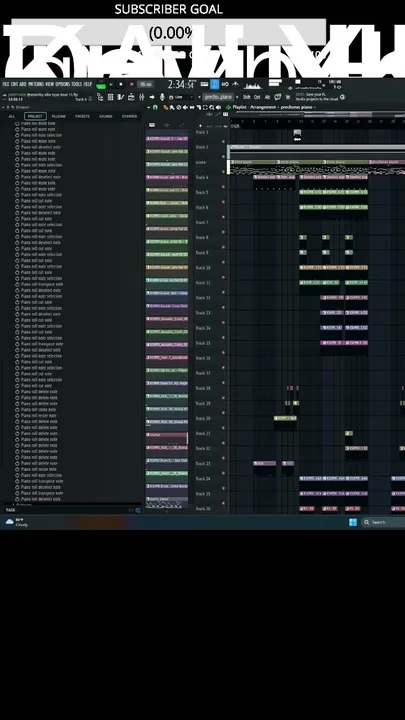Click the Shift shortcut button
Viewport: 405px width, 720px height.
point(247,97)
